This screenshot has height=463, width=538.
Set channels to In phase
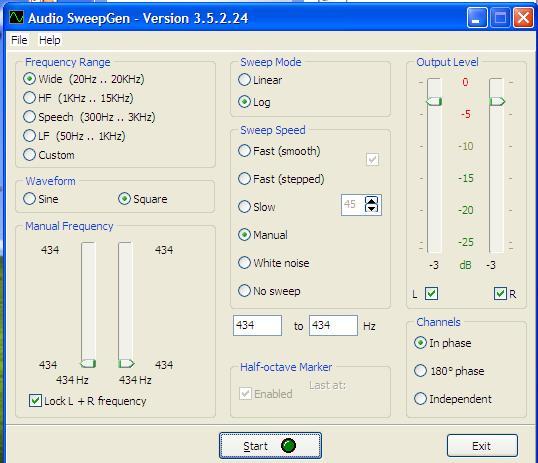443,343
